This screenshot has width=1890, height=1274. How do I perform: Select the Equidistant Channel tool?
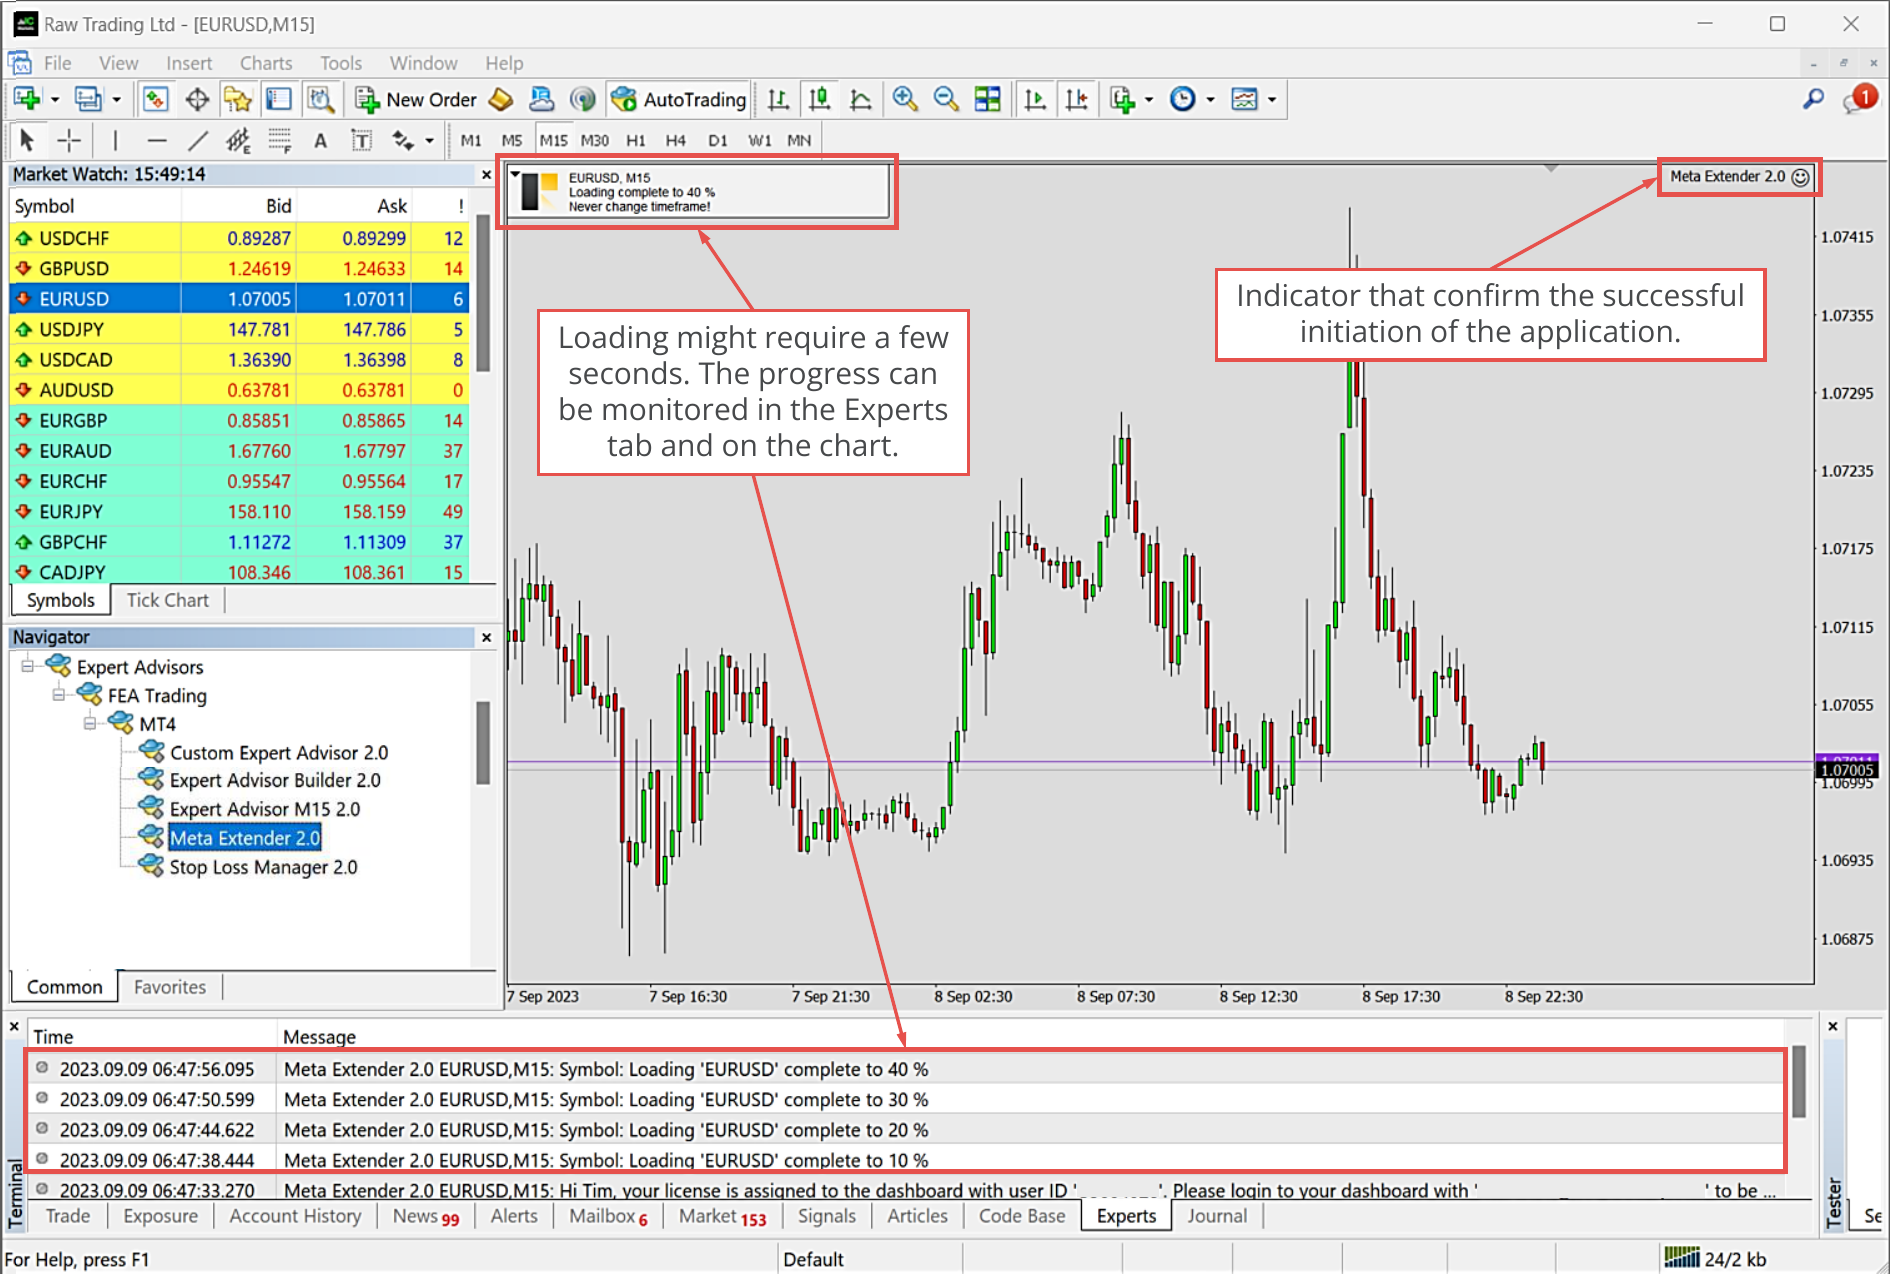point(238,140)
